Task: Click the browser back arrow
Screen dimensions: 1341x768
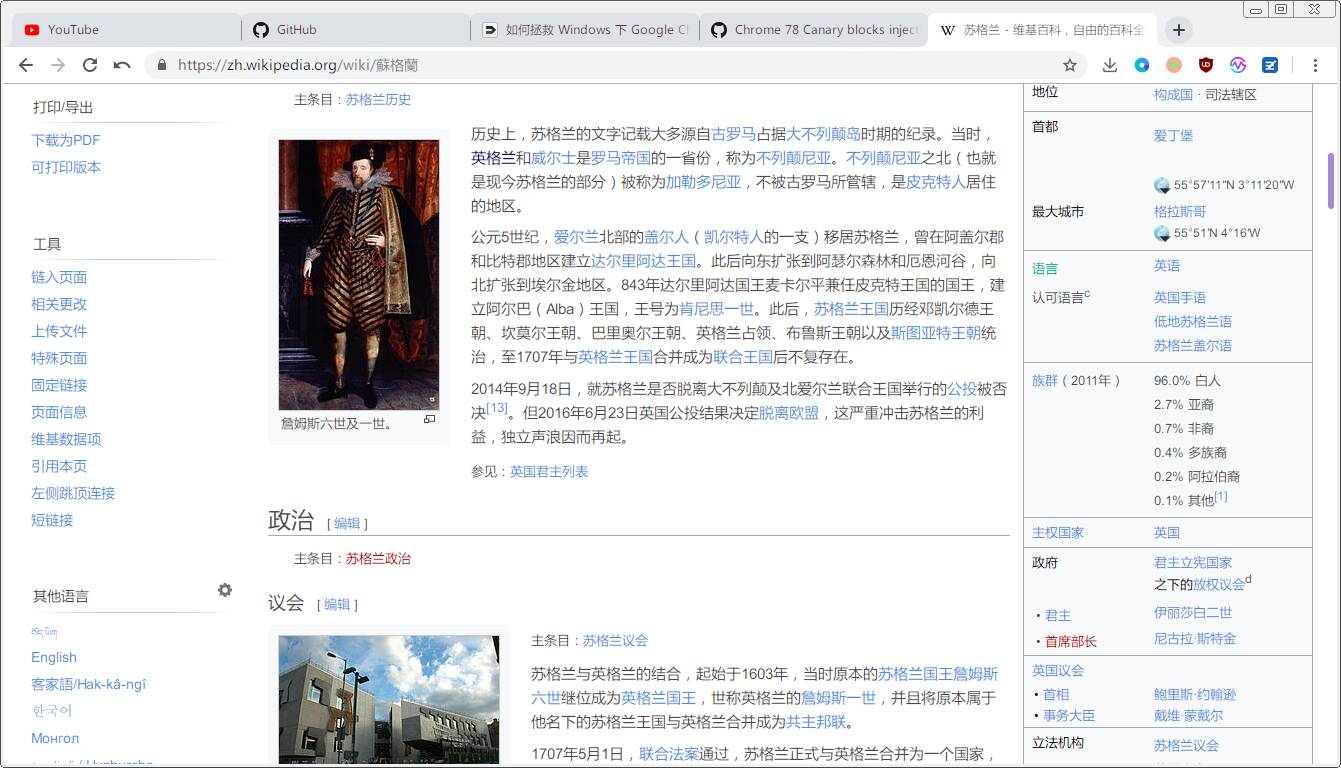Action: [x=26, y=65]
